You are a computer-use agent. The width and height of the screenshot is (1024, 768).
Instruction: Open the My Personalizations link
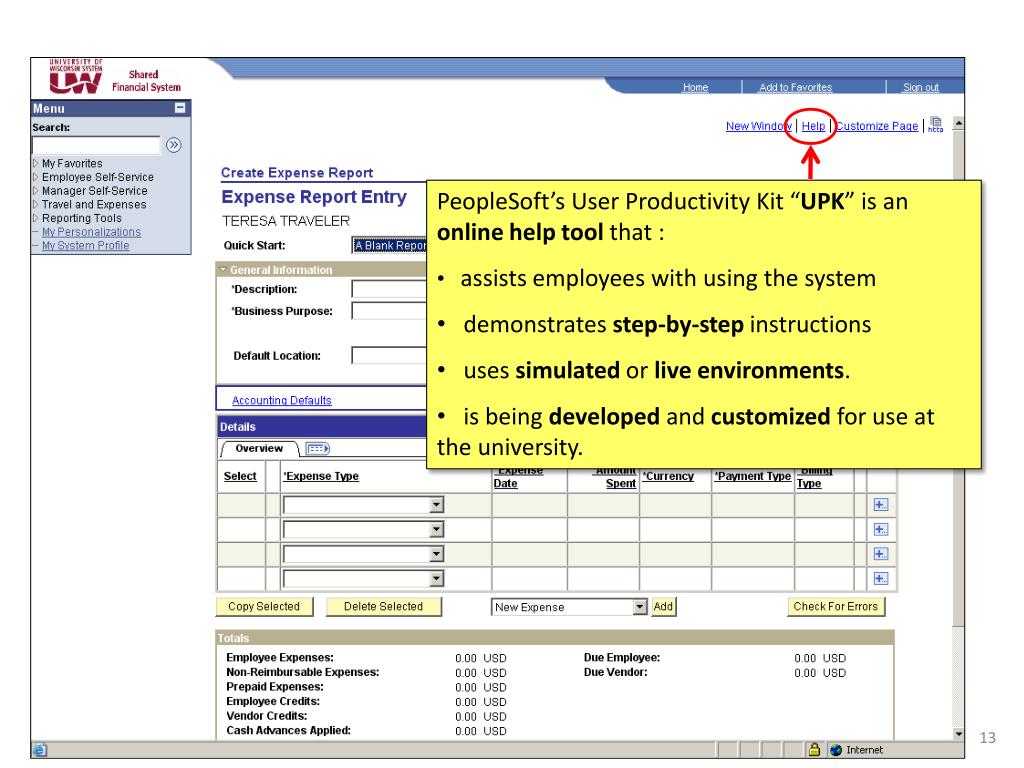point(91,232)
